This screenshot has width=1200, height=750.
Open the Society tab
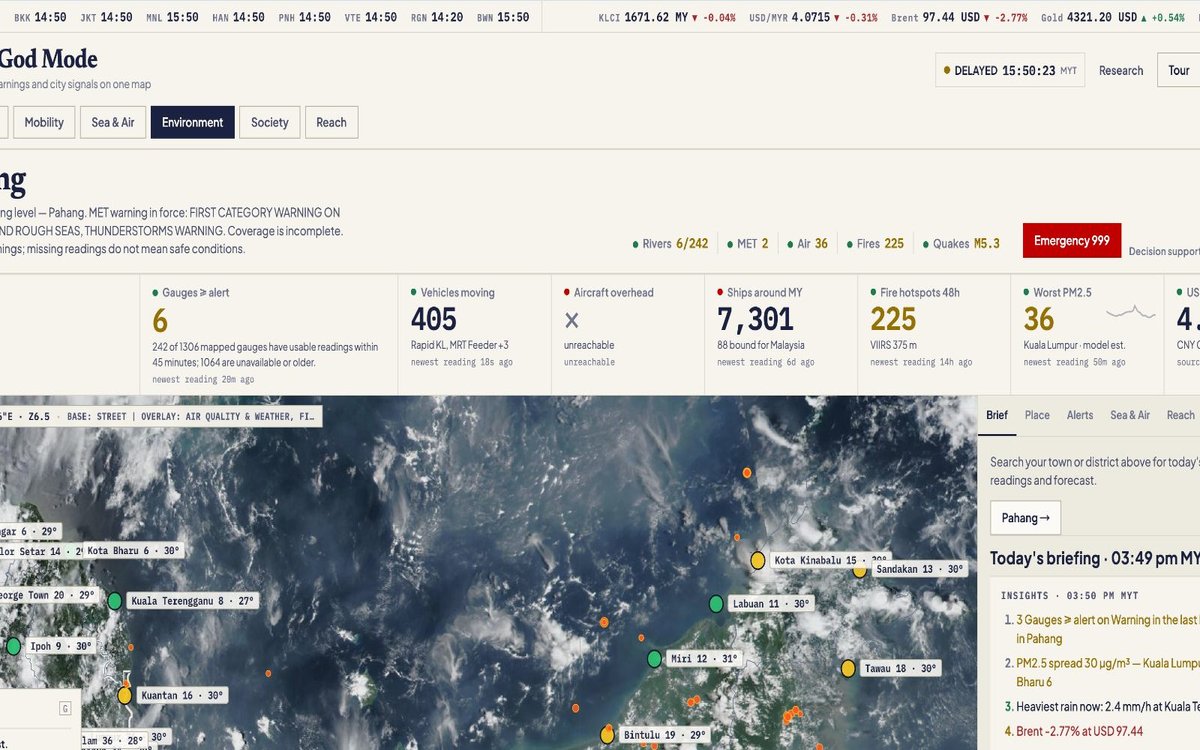coord(270,122)
